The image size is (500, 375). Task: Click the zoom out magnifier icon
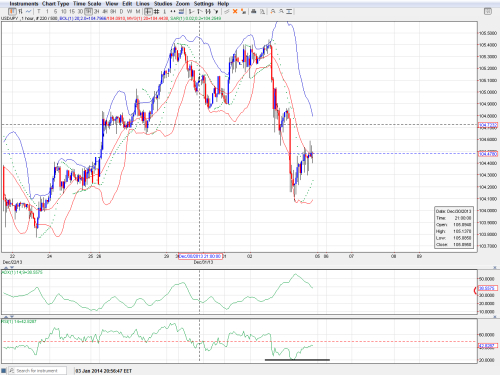coord(281,11)
